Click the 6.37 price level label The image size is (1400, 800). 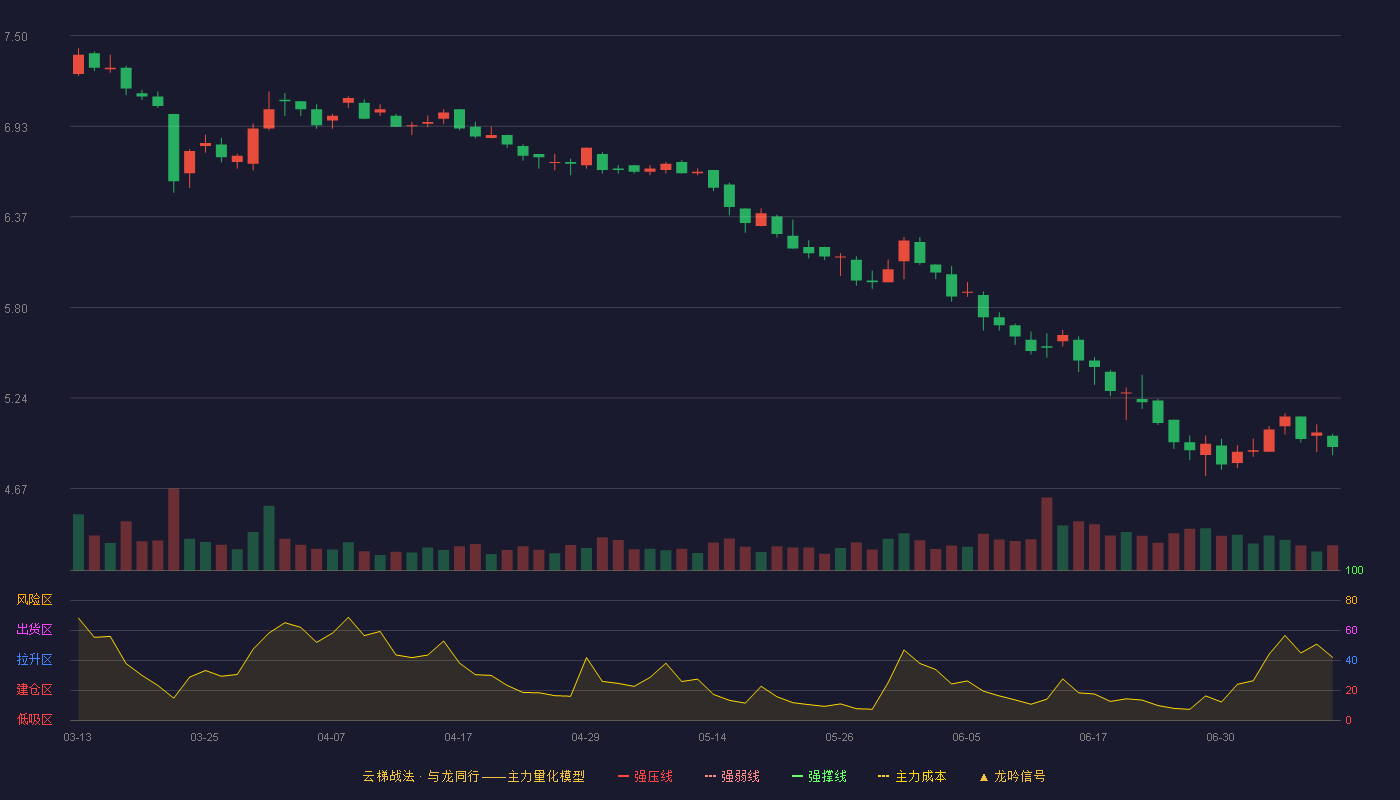click(x=16, y=218)
